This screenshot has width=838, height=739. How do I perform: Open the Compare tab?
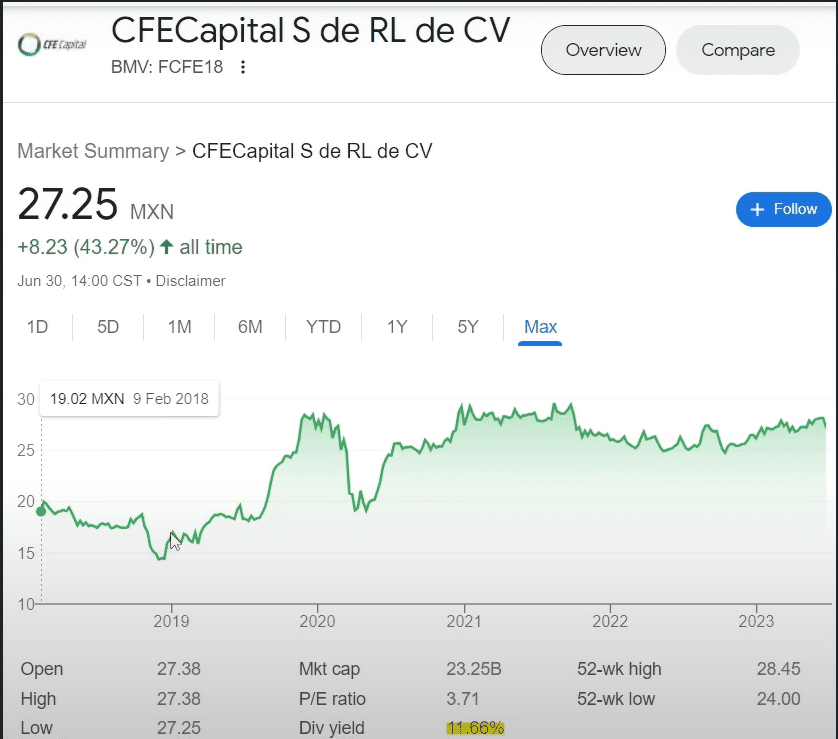point(738,50)
